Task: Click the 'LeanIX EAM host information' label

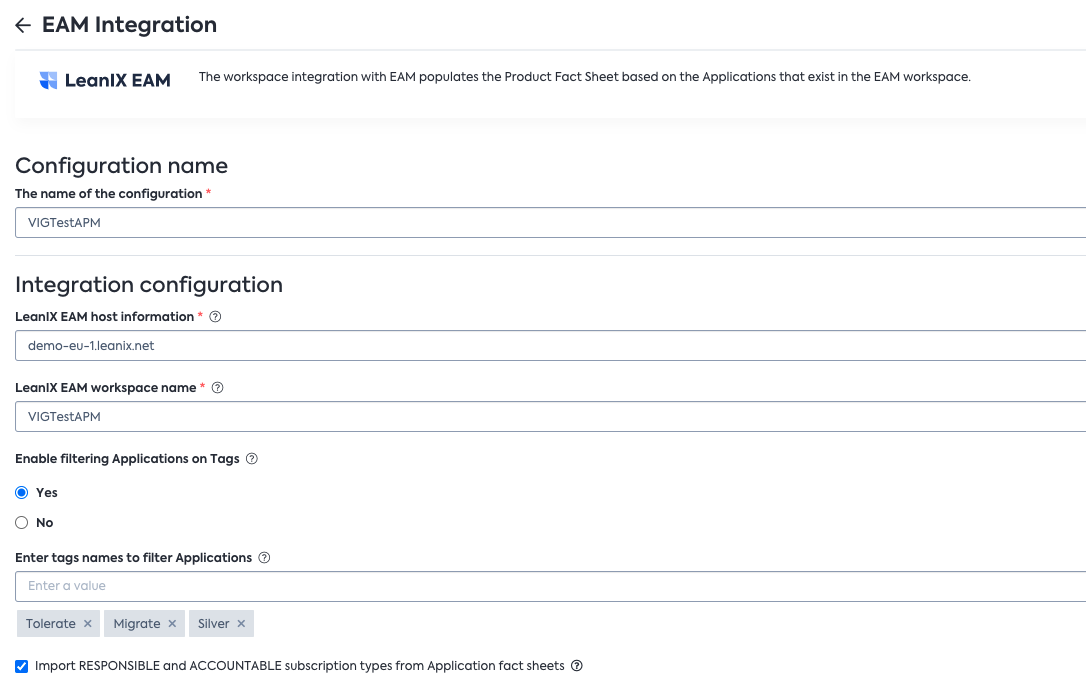Action: pos(105,316)
